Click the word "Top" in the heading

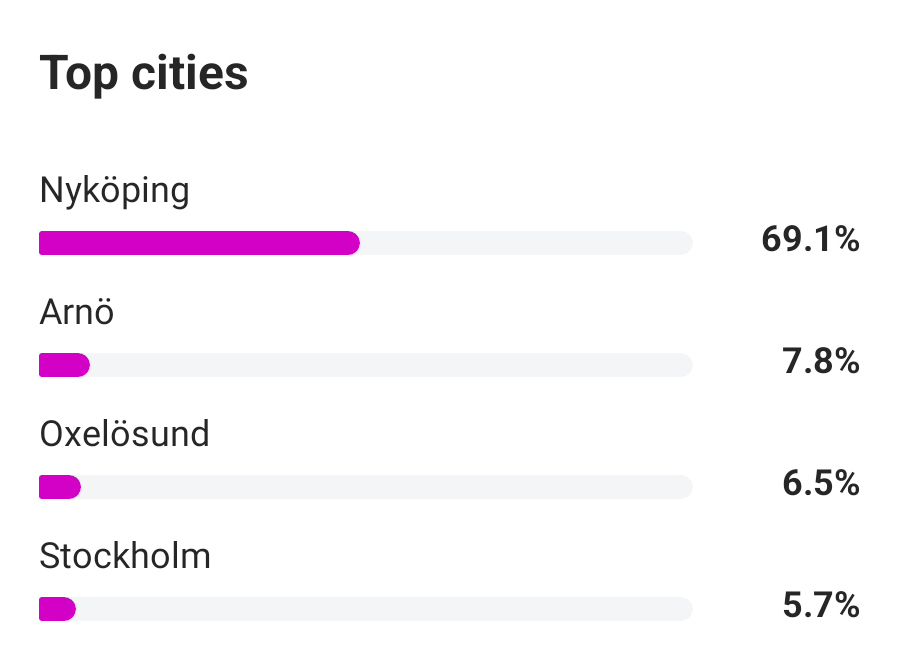pyautogui.click(x=78, y=75)
